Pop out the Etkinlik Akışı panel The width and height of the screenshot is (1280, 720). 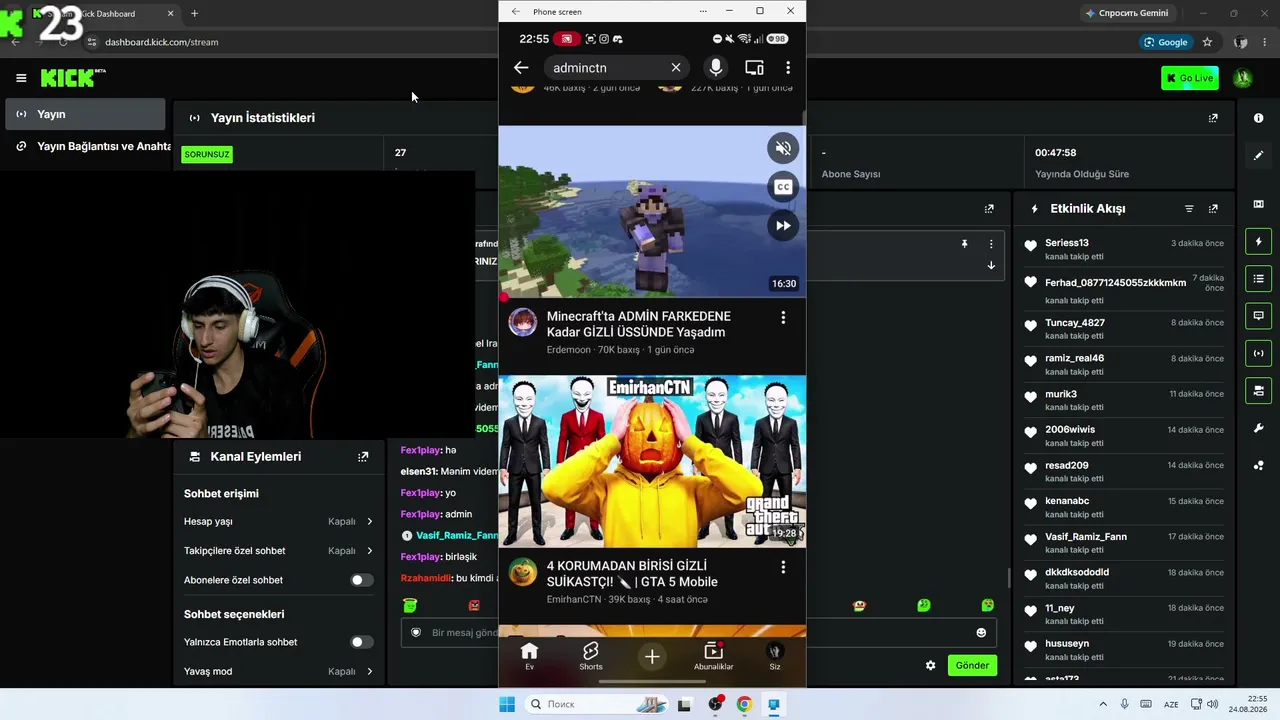click(x=1213, y=209)
